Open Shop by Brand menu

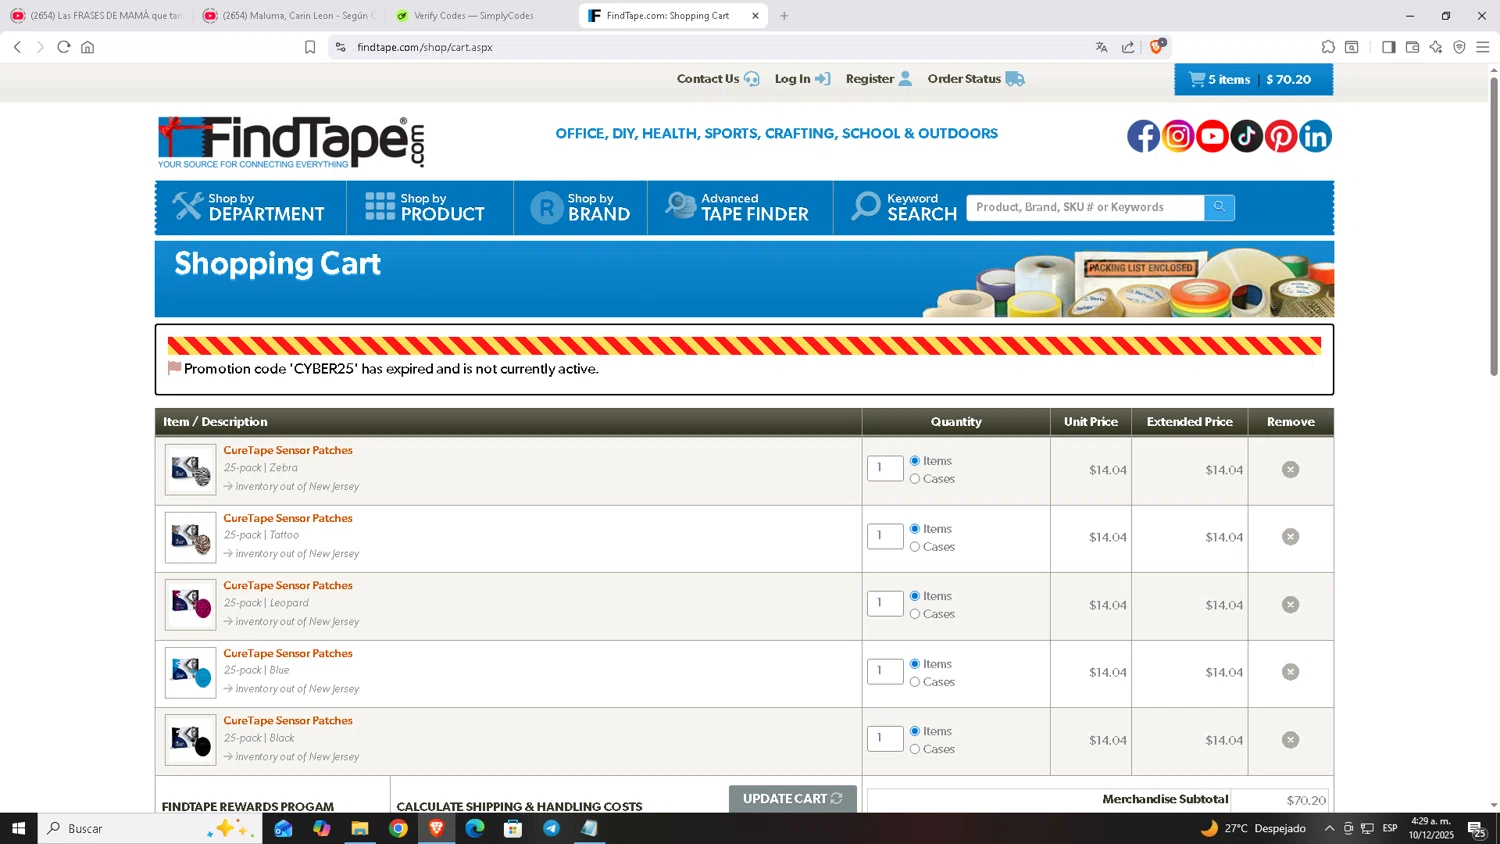(x=580, y=207)
